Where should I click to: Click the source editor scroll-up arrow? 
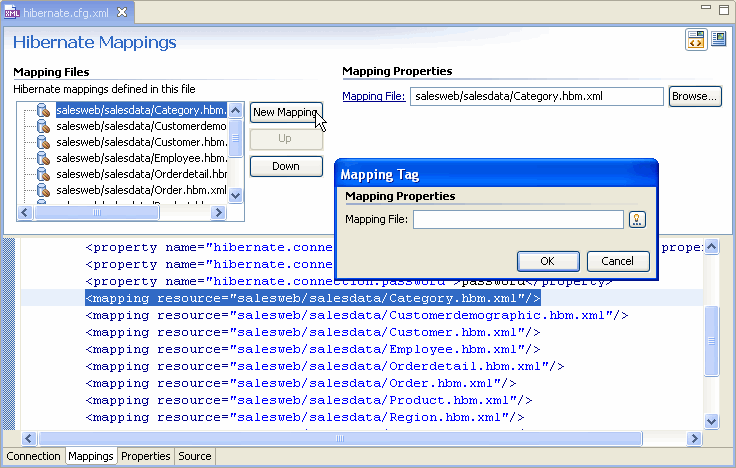coord(712,246)
